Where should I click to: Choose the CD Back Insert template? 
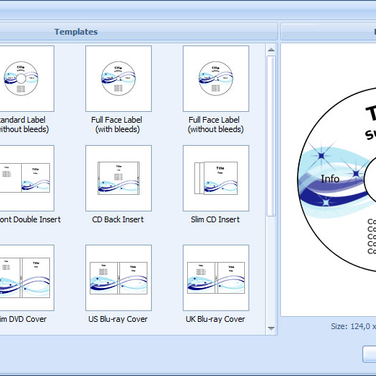[x=118, y=178]
